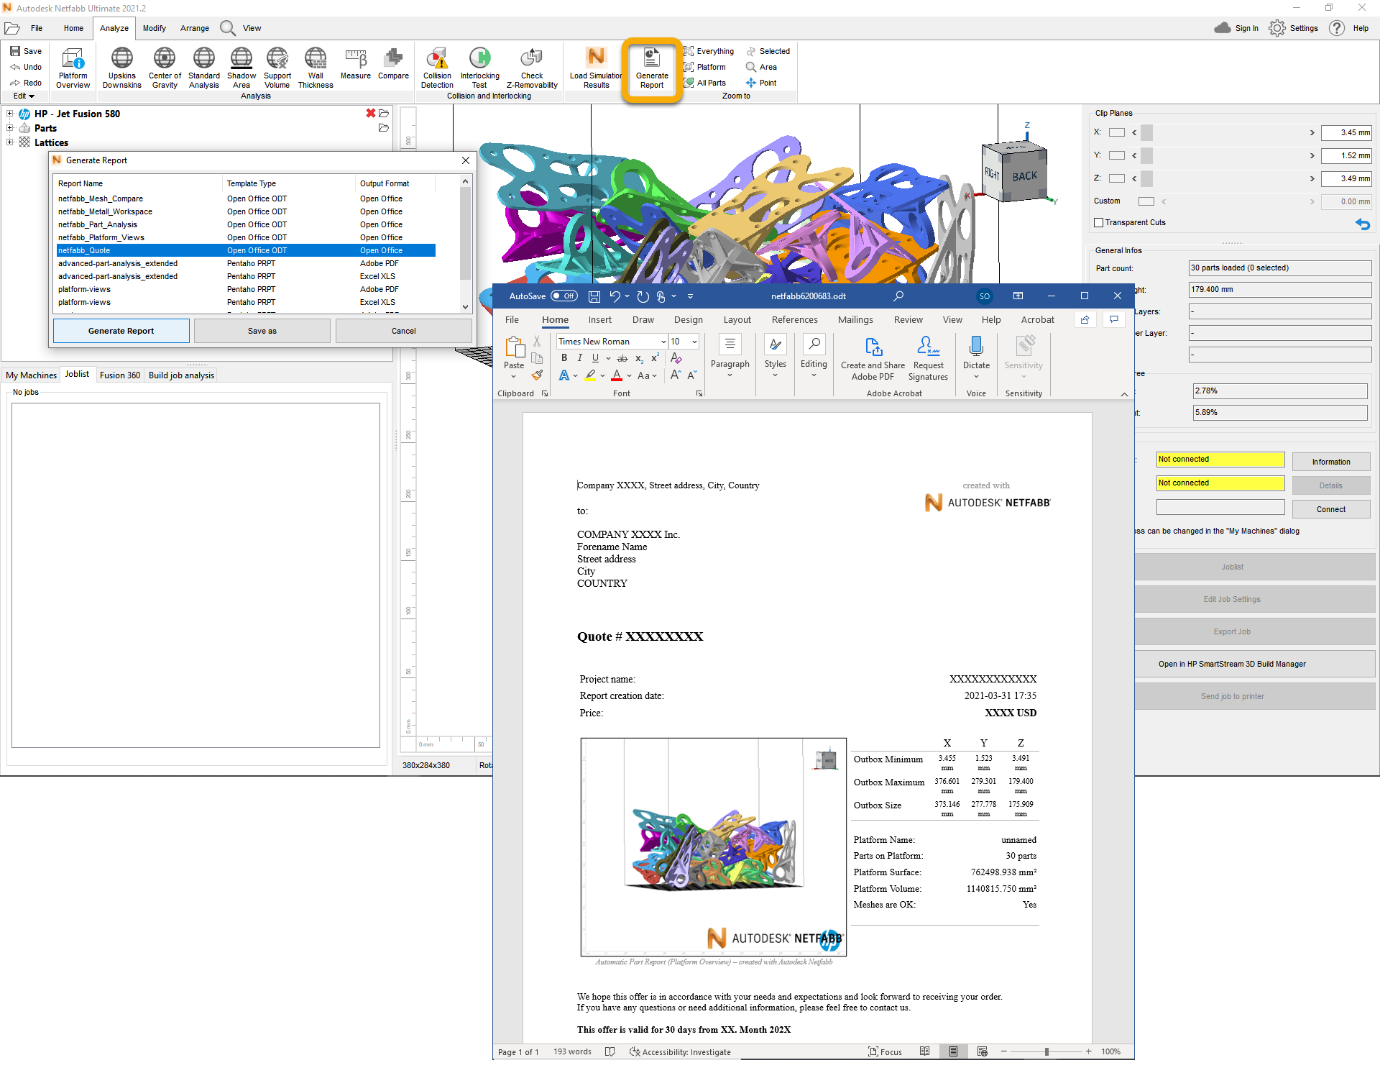
Task: Zoom to All Parts
Action: (705, 83)
